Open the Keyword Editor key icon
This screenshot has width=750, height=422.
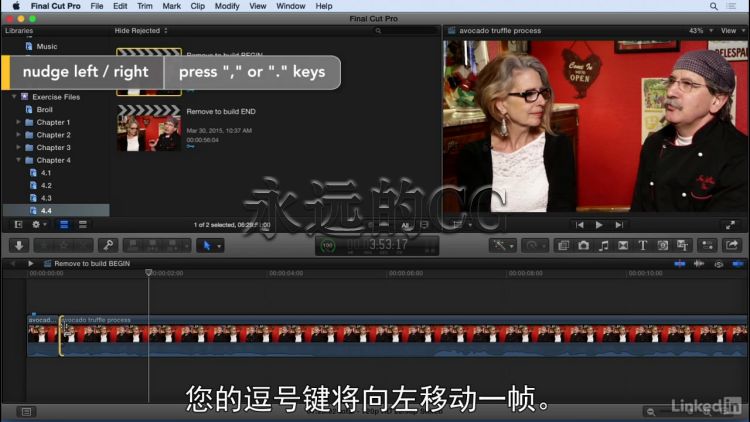(x=108, y=245)
